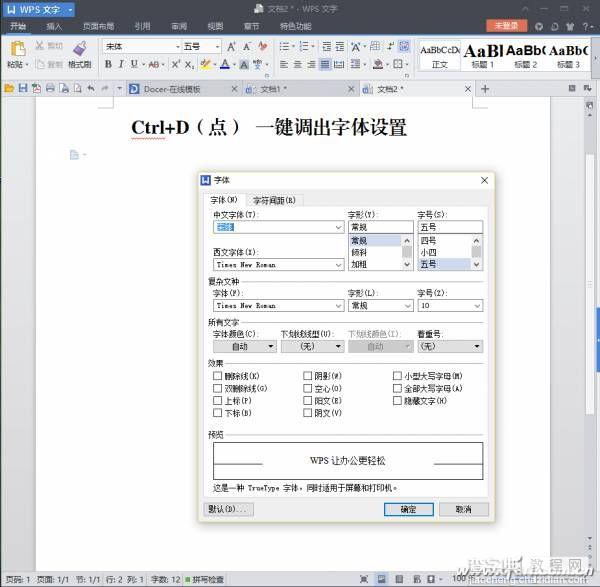Switch to 字体(N) tab in dialog
600x587 pixels.
click(x=224, y=200)
